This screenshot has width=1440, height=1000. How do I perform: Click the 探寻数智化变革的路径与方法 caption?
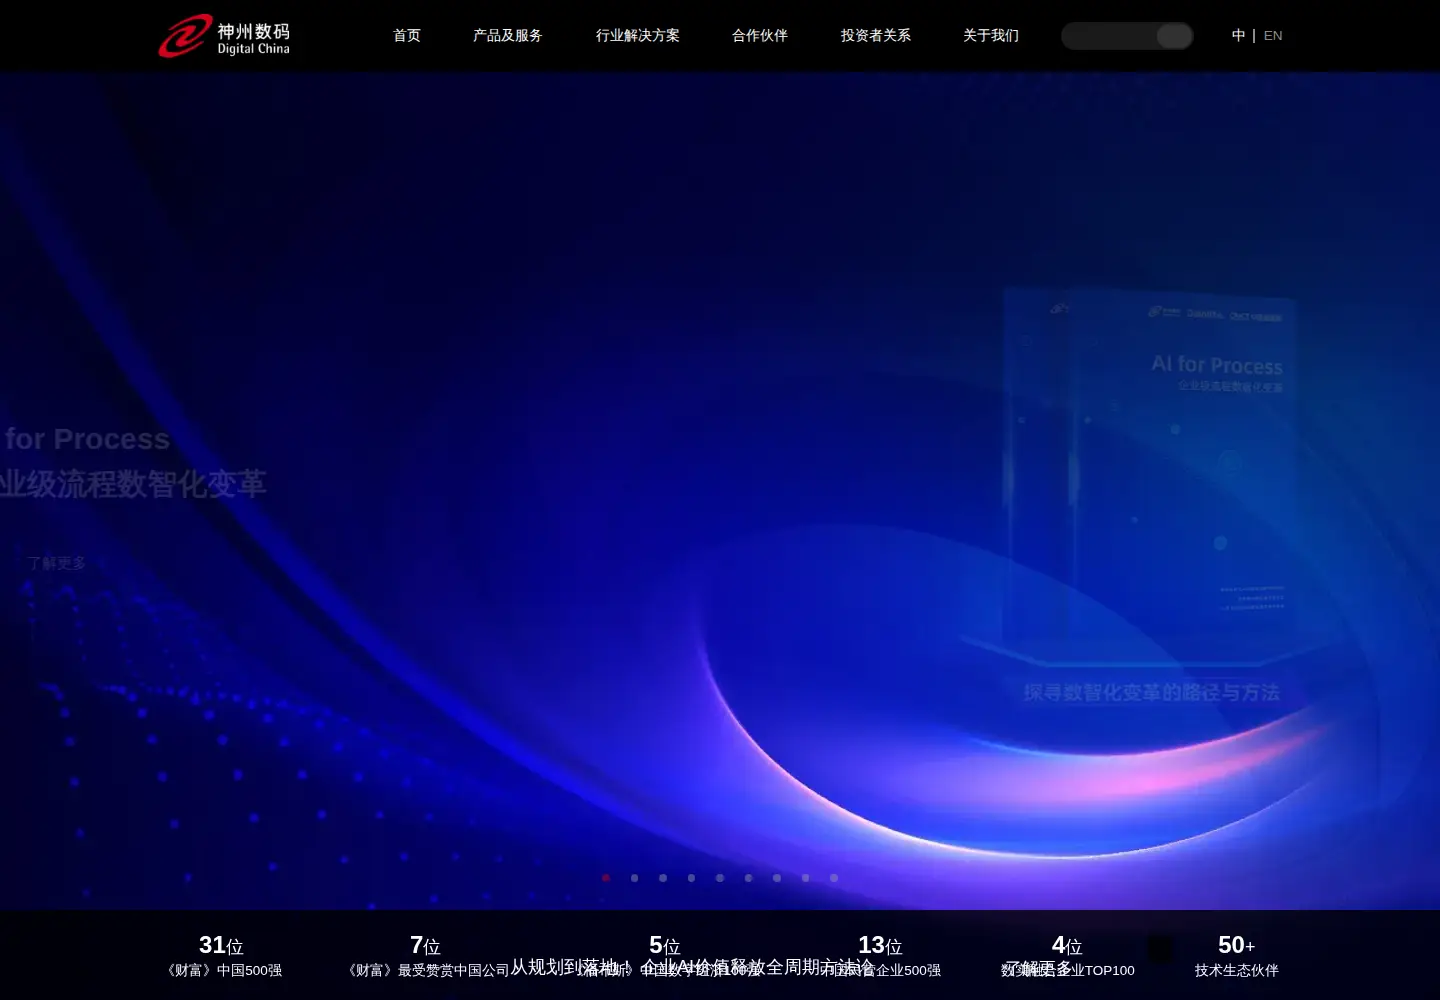pos(1152,692)
